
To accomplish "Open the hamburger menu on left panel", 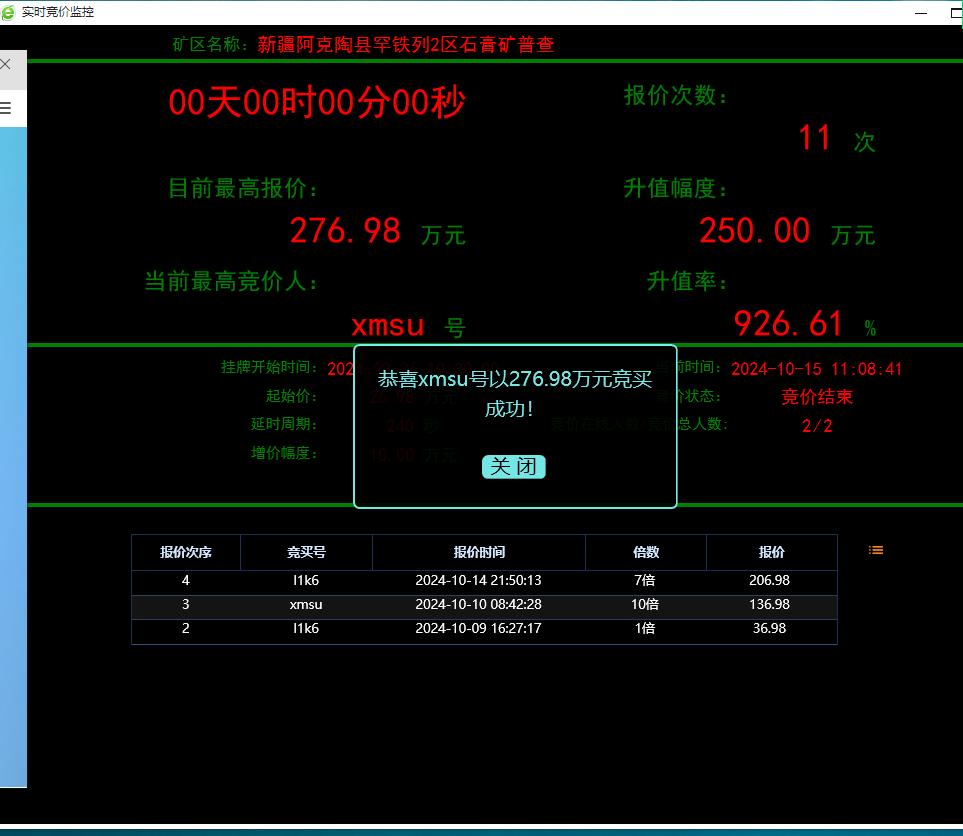I will coord(6,108).
